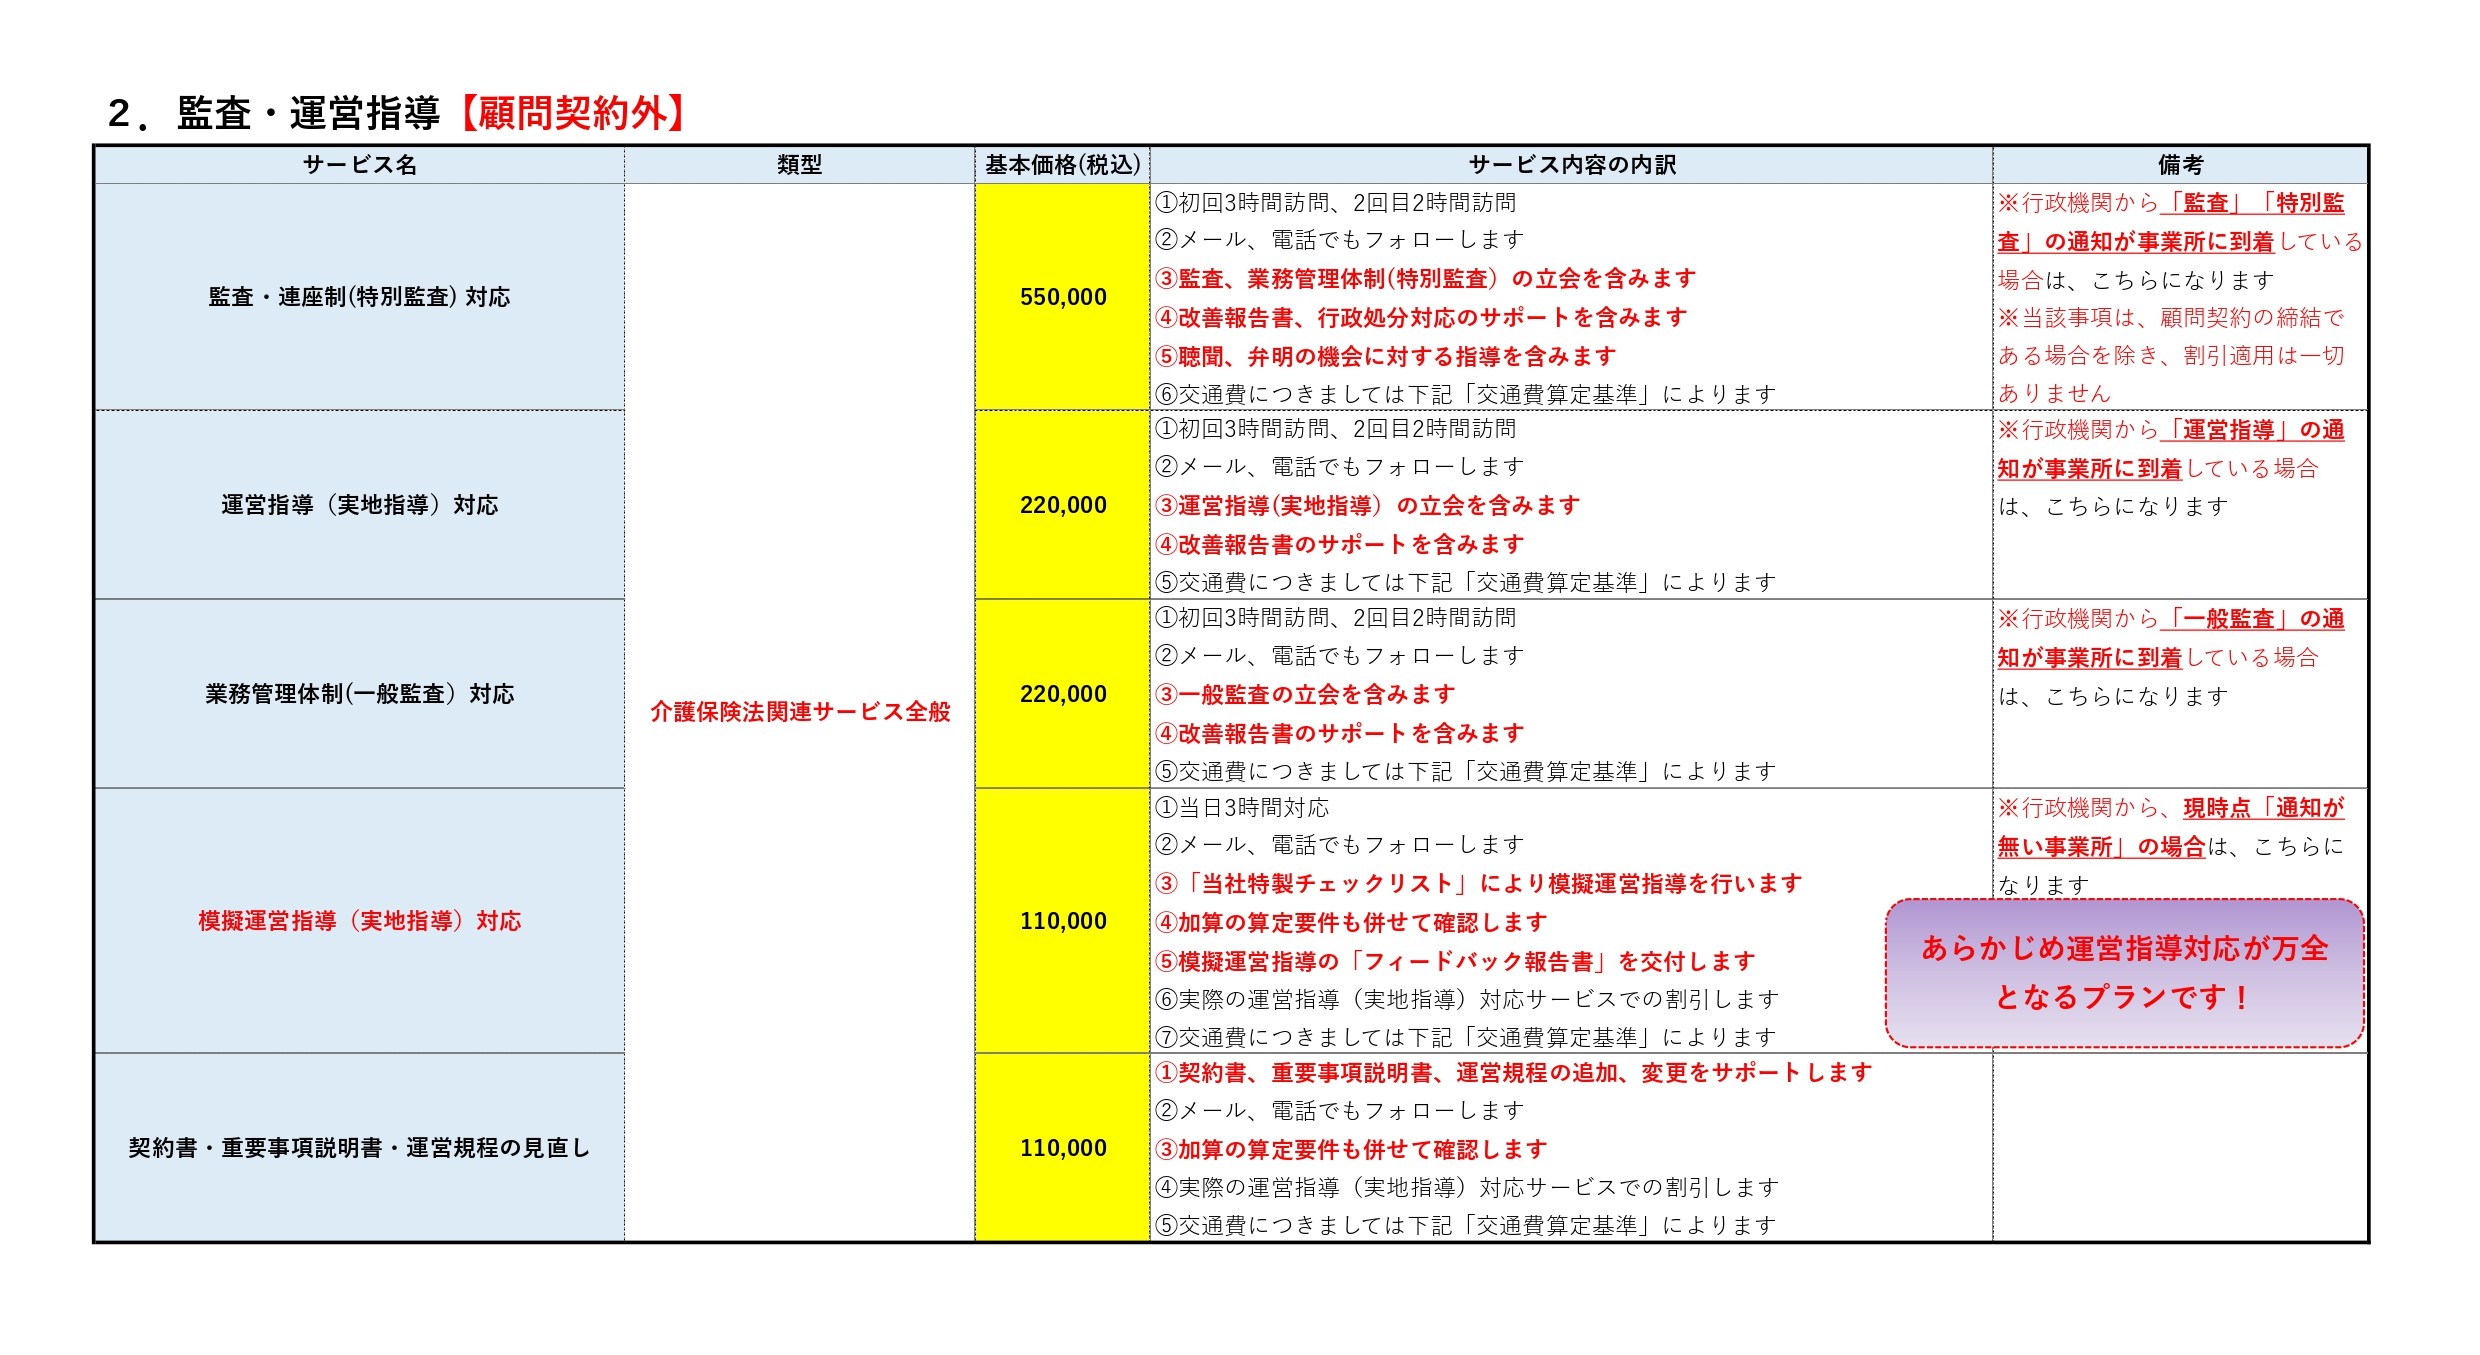Click ⑥交通費につきましては line in 550,000 row
Viewport: 2480px width, 1355px height.
click(1465, 395)
